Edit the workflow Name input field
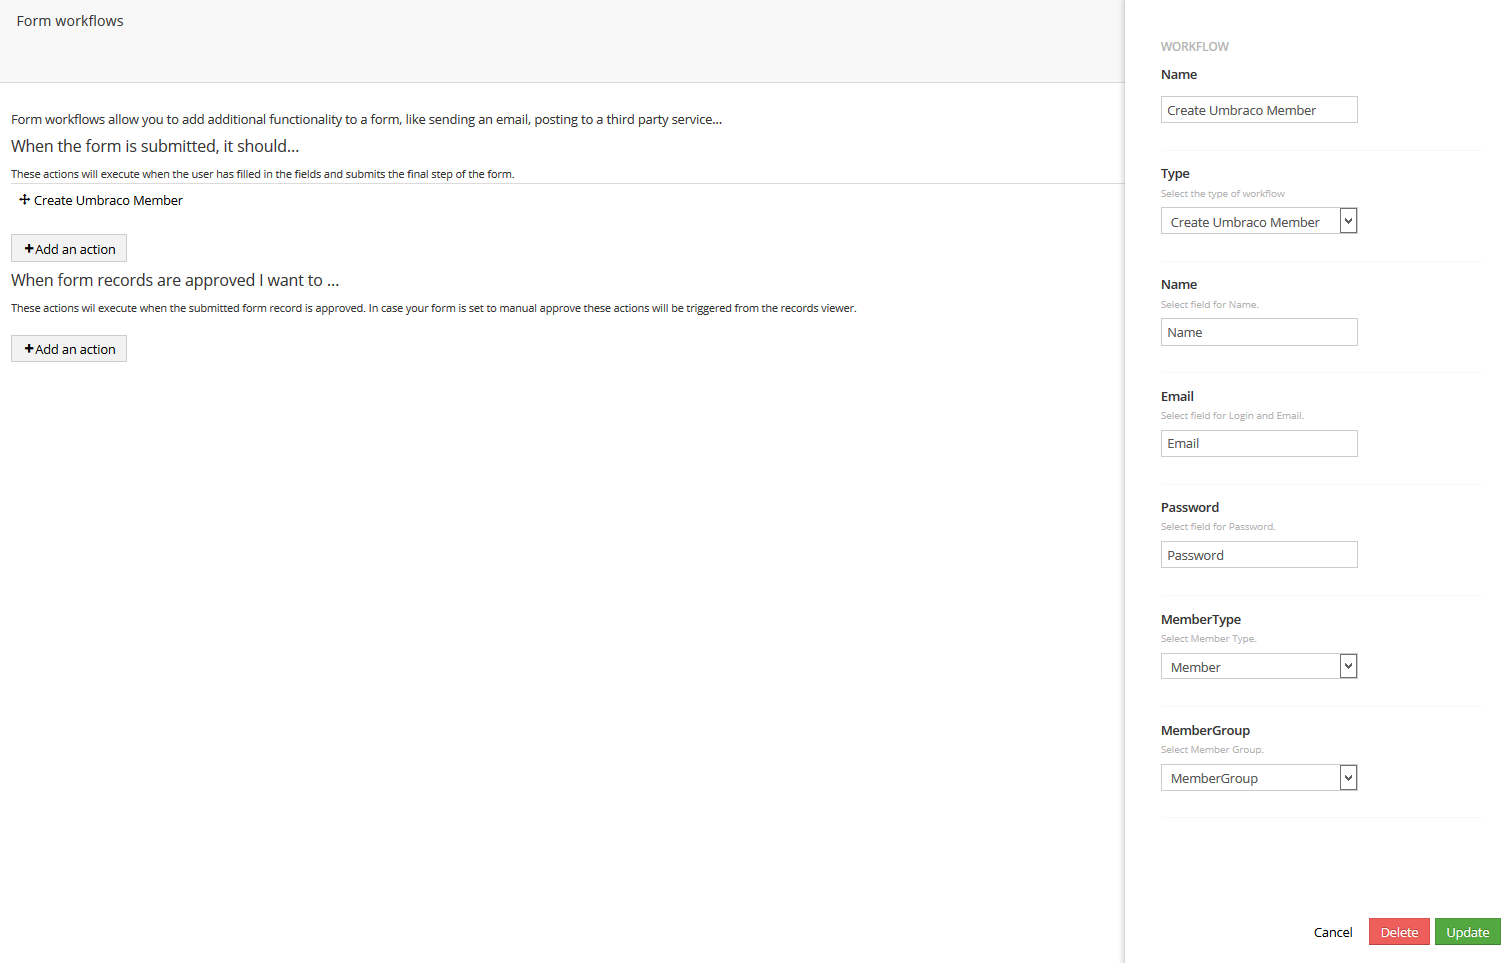 pyautogui.click(x=1259, y=110)
